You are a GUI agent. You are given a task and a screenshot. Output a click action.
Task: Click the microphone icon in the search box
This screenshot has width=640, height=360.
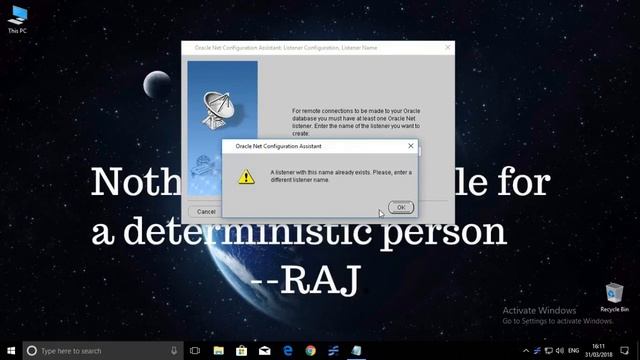174,351
